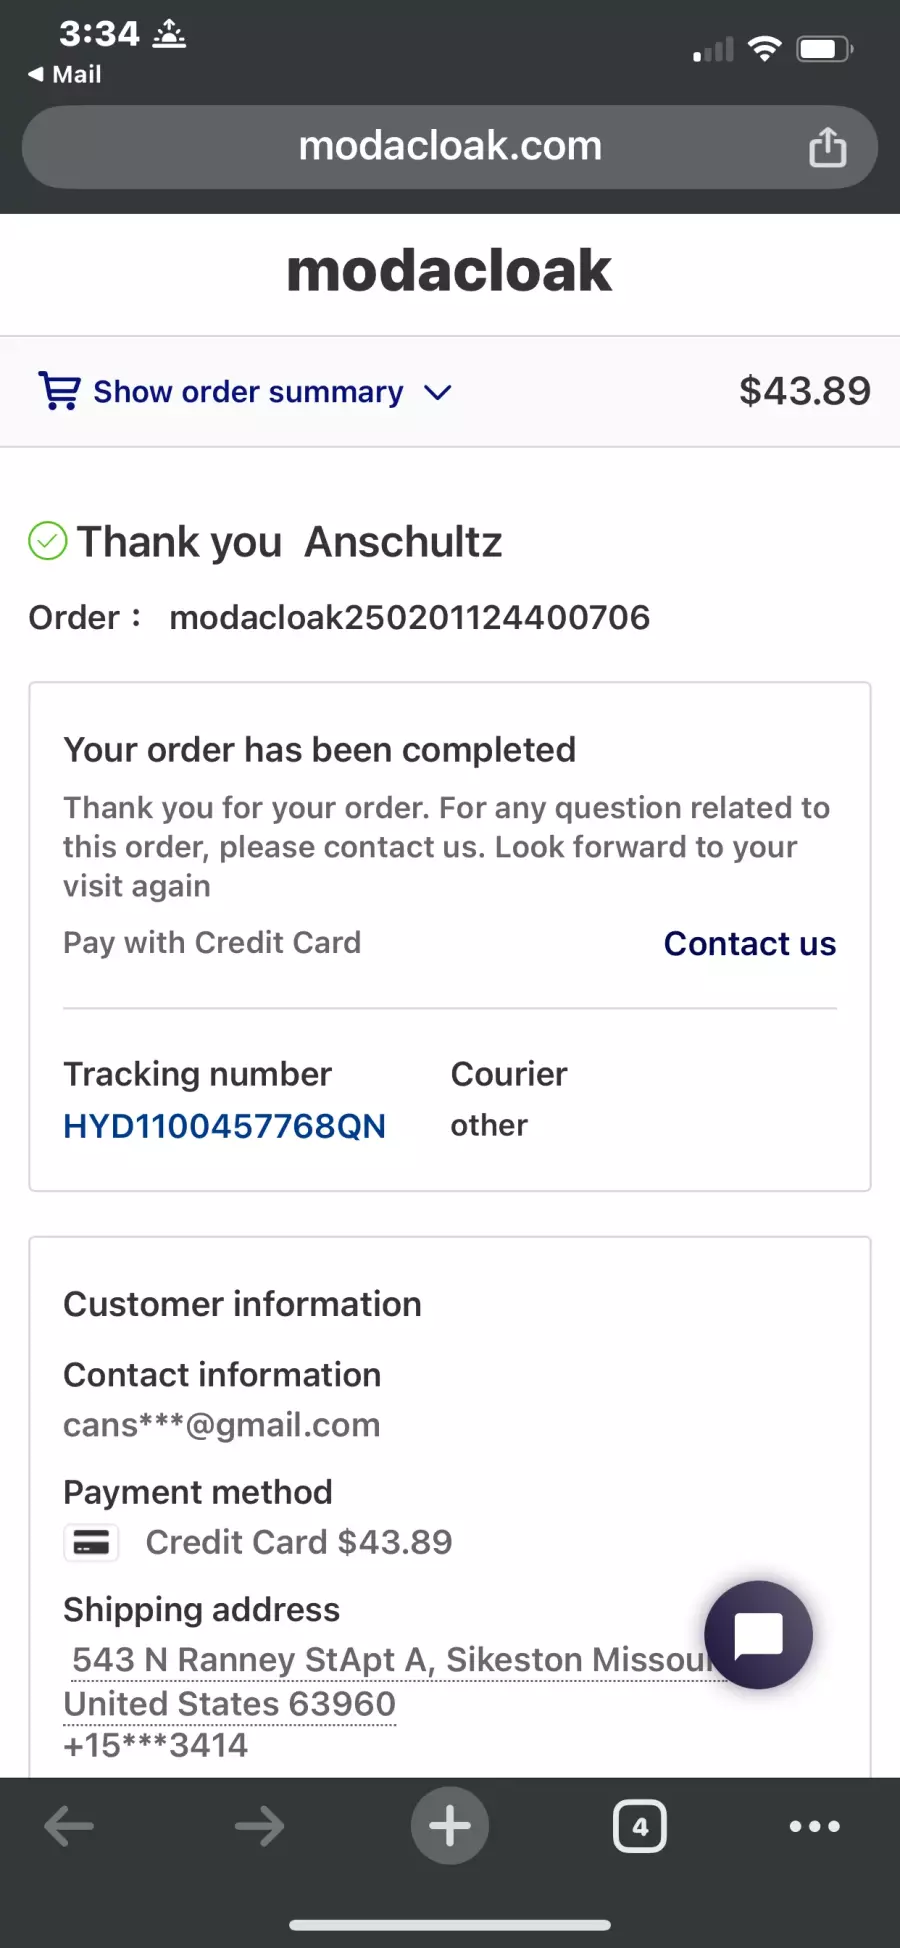Tap the browser back arrow
The width and height of the screenshot is (900, 1948).
pyautogui.click(x=69, y=1826)
